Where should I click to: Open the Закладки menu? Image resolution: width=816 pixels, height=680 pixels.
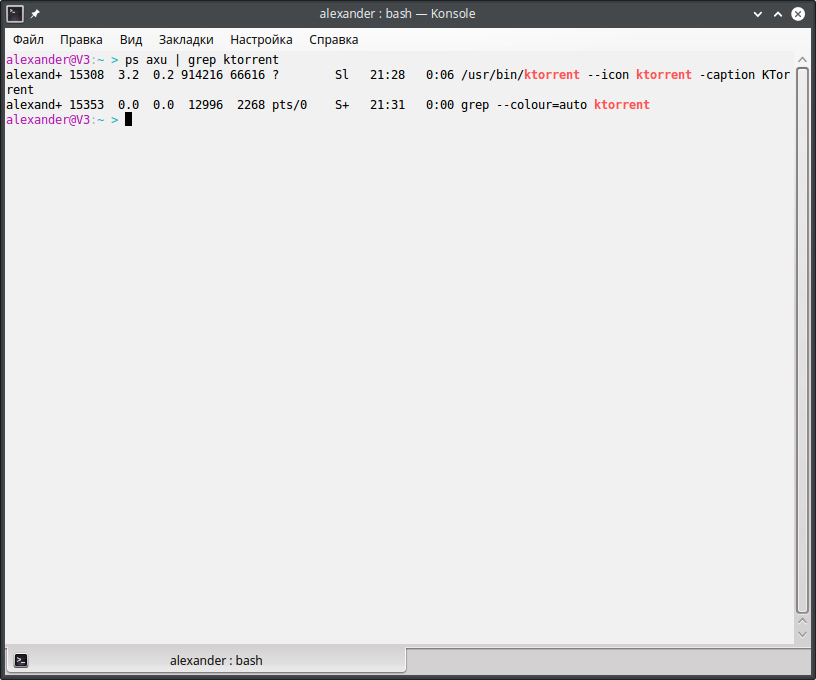pyautogui.click(x=186, y=40)
